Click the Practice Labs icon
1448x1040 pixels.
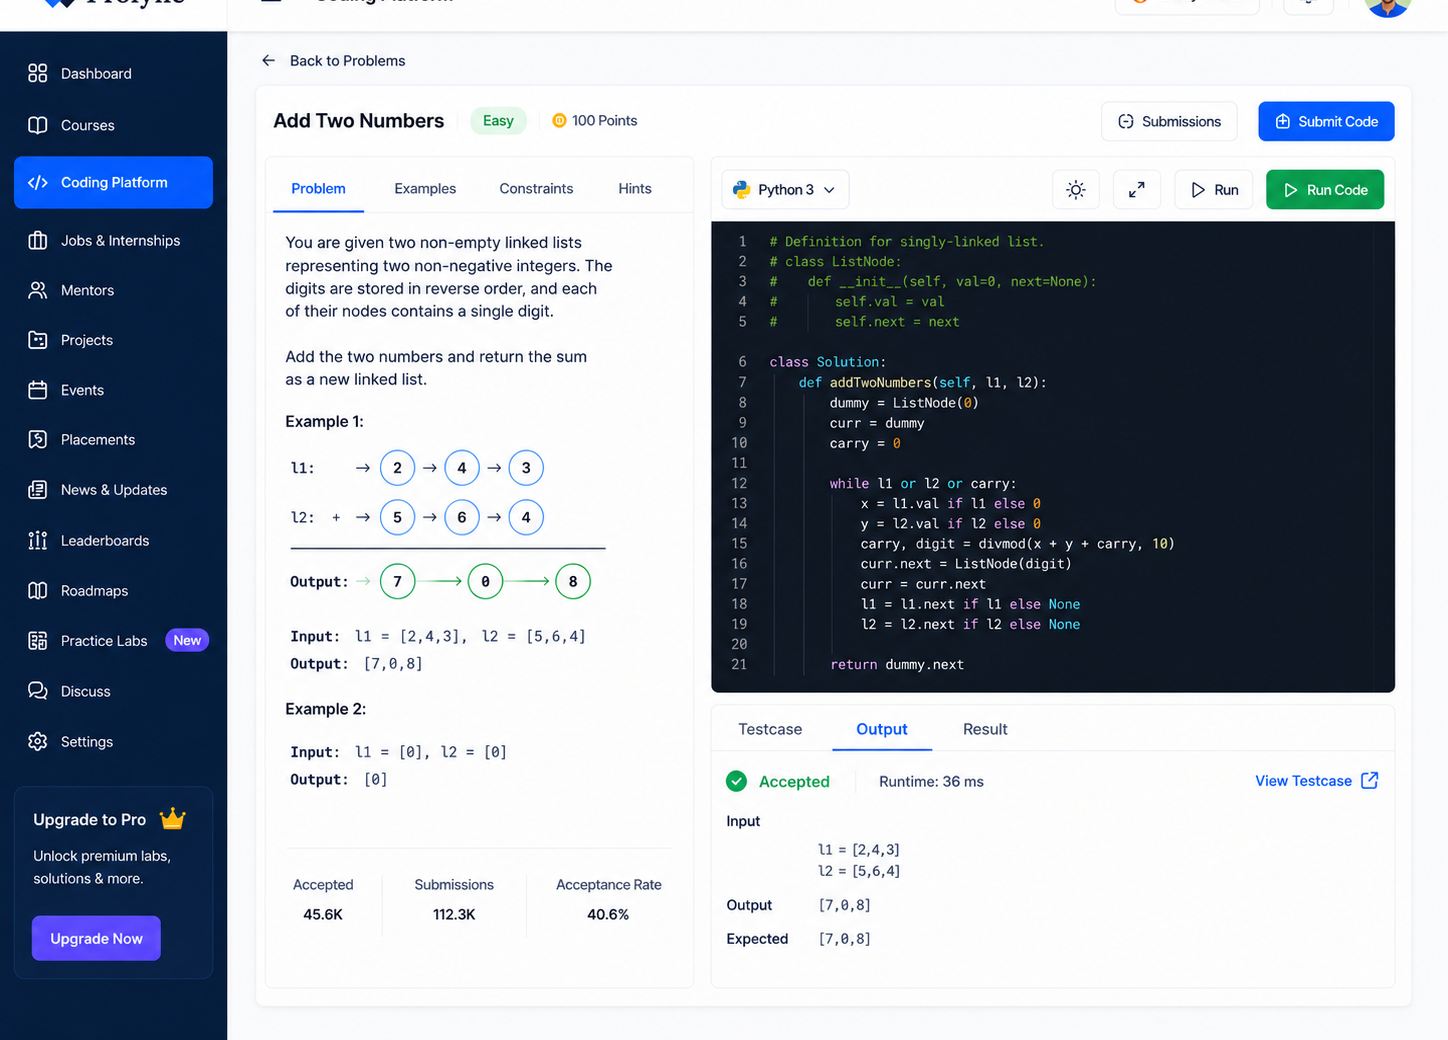(x=38, y=641)
